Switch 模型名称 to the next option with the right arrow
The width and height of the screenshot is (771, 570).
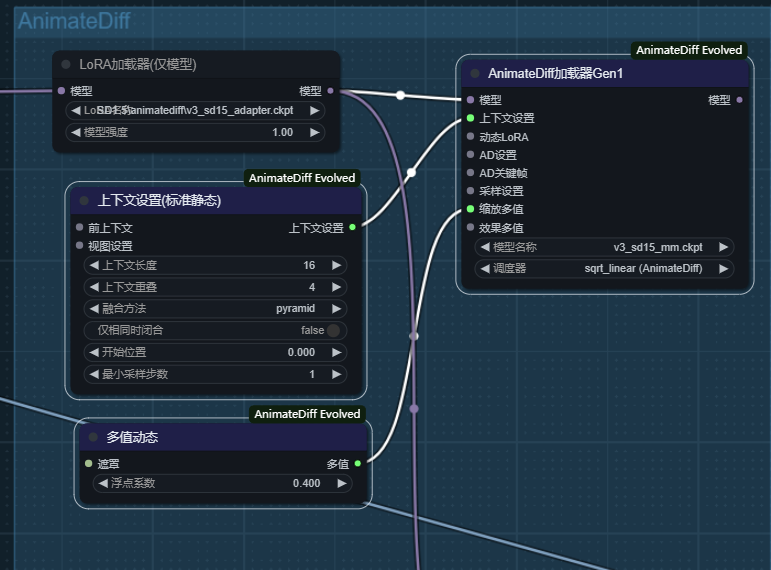point(723,247)
